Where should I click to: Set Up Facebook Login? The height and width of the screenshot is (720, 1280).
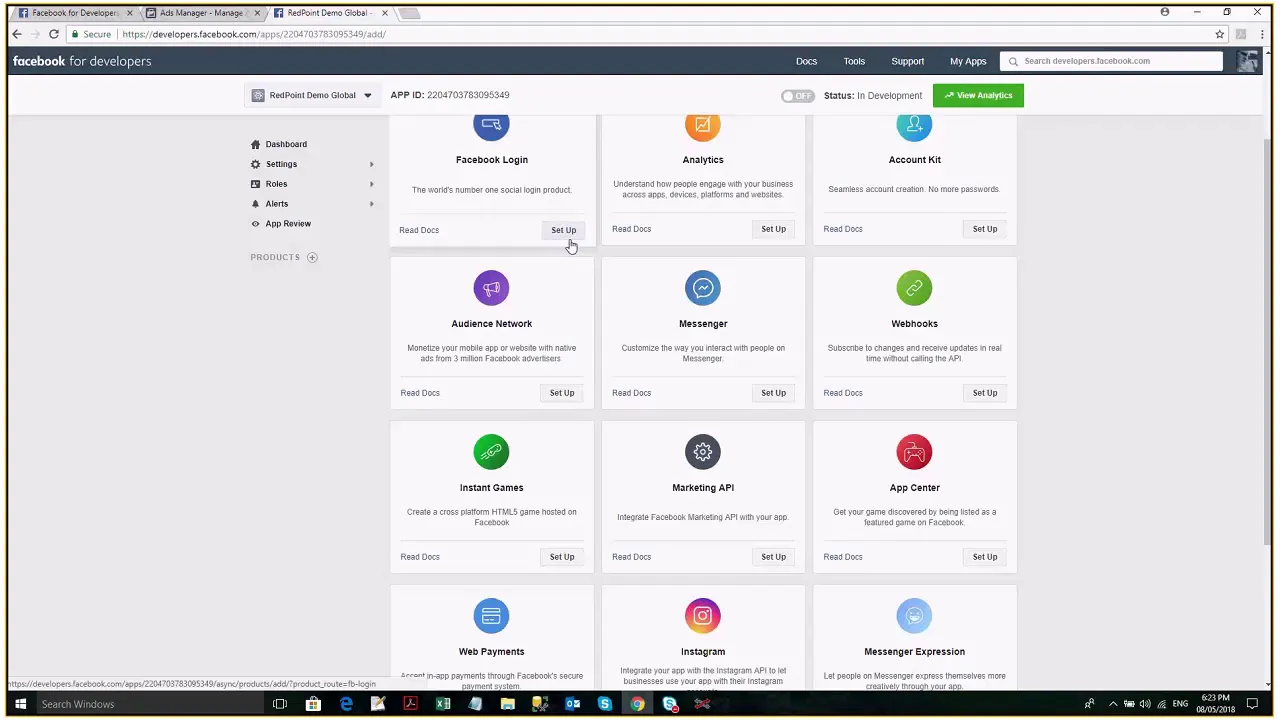pos(563,230)
